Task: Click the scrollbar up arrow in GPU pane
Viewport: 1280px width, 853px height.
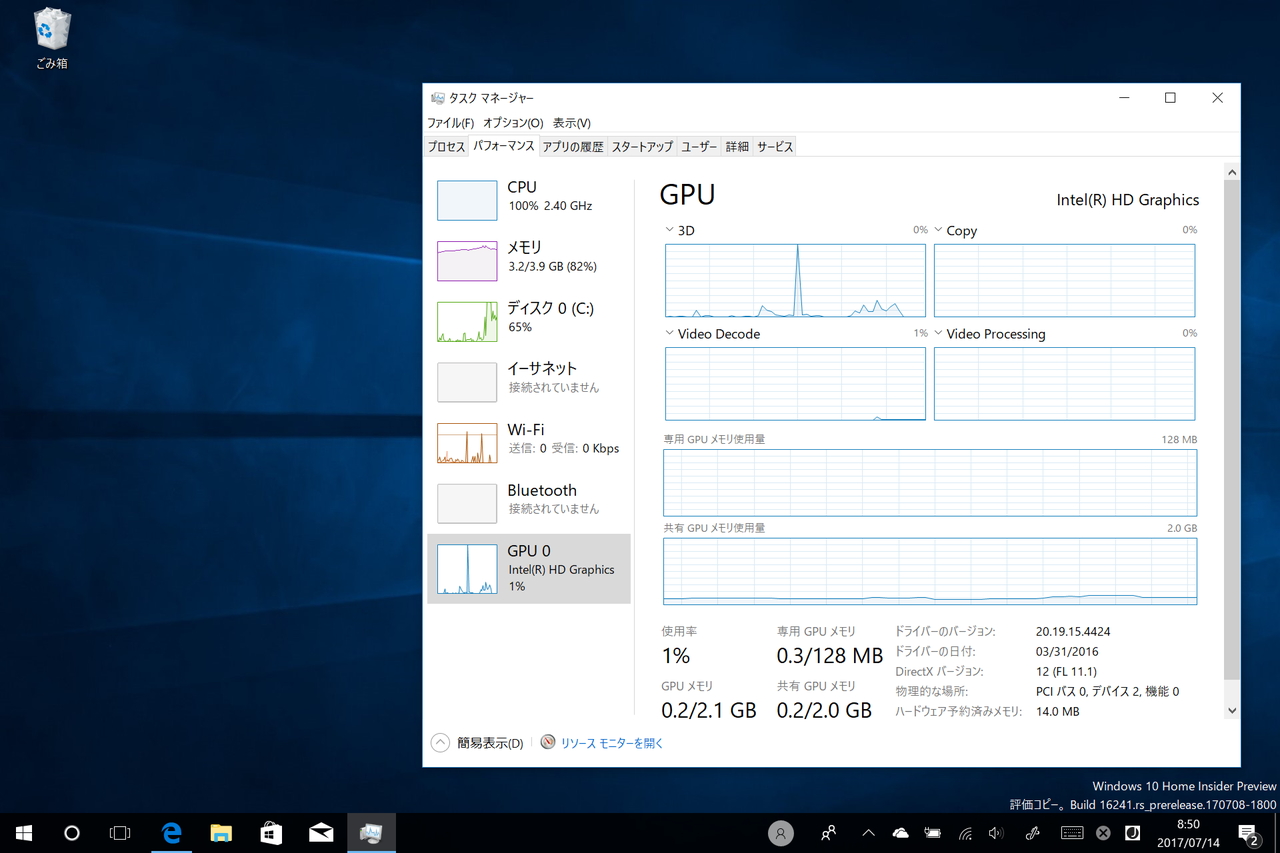Action: click(1232, 173)
